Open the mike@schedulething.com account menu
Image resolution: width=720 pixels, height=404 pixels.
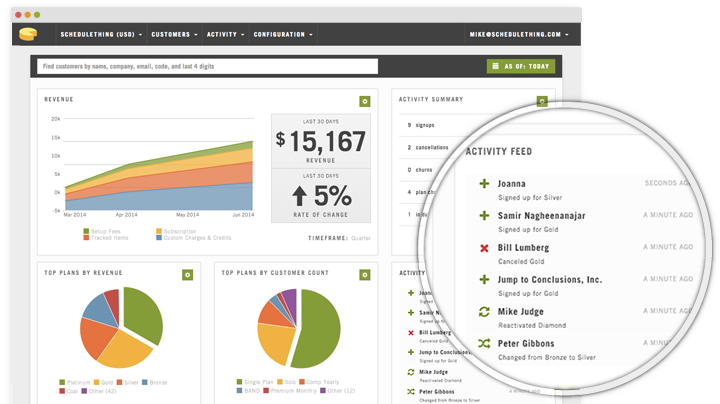(x=519, y=34)
